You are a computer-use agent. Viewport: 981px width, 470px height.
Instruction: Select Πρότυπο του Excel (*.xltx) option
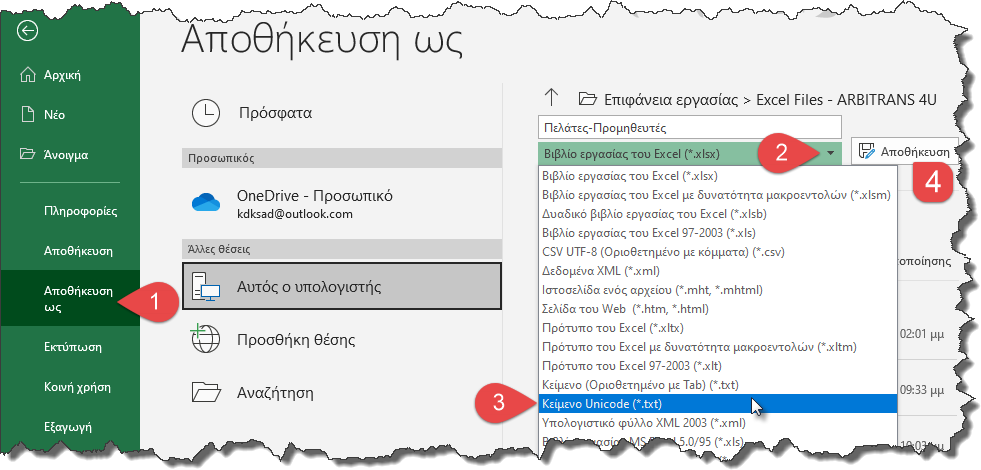(x=718, y=327)
